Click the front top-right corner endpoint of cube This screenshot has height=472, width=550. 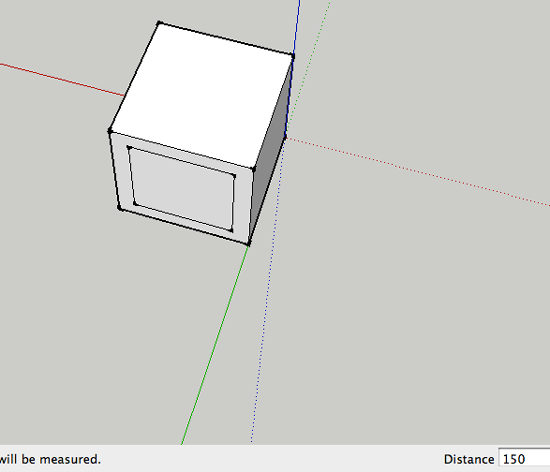[x=253, y=169]
